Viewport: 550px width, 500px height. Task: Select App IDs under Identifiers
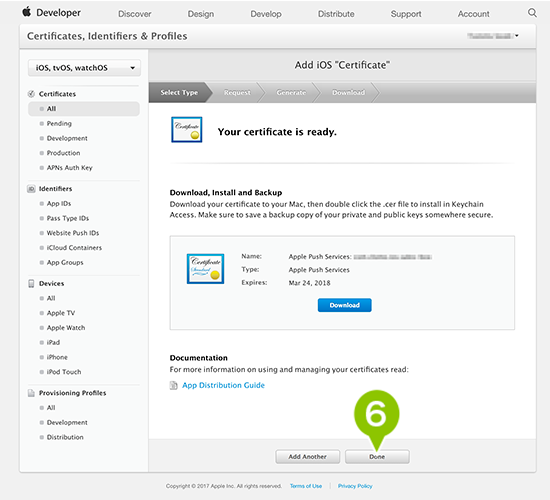pos(59,204)
